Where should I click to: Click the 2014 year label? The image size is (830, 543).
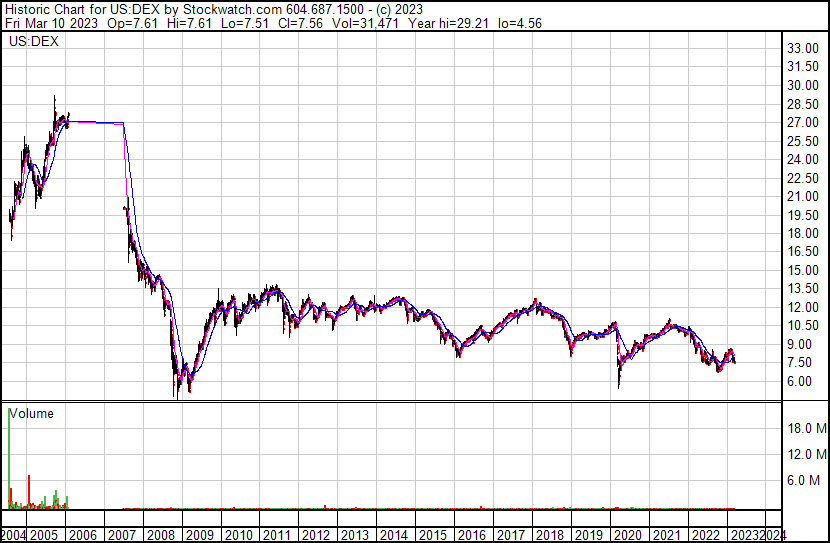point(394,535)
